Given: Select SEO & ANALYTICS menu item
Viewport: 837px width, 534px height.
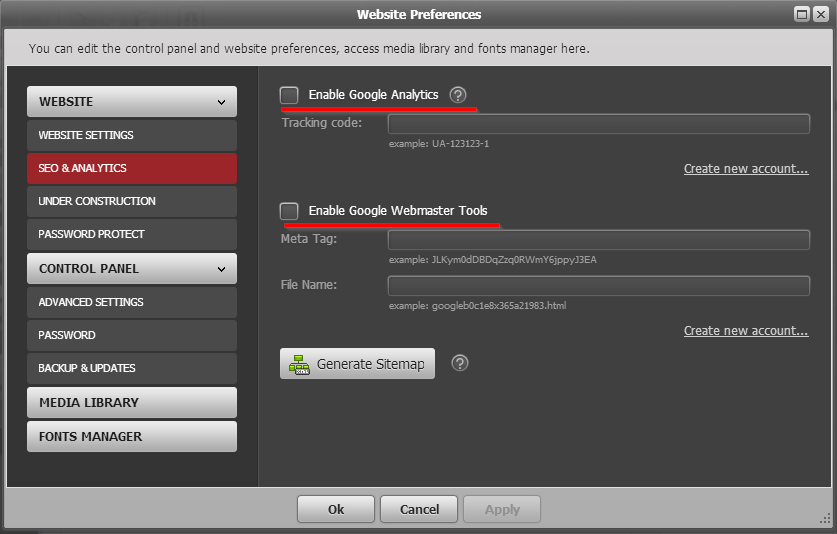Looking at the screenshot, I should (x=132, y=168).
